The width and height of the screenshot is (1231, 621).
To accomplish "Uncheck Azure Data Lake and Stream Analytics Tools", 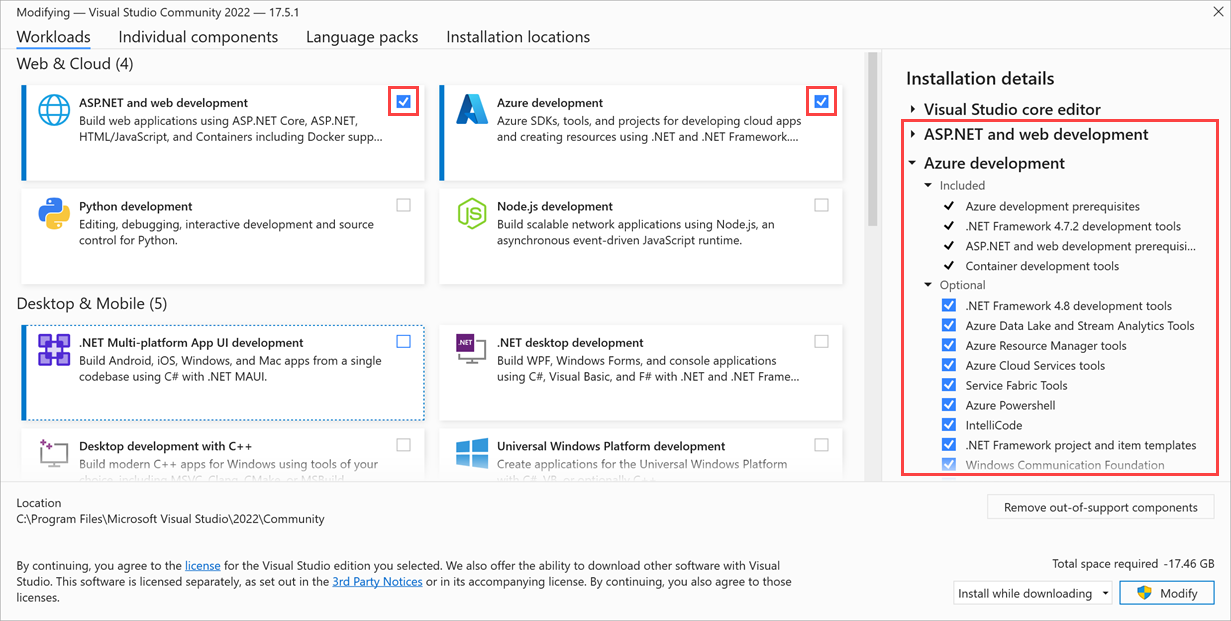I will (949, 326).
